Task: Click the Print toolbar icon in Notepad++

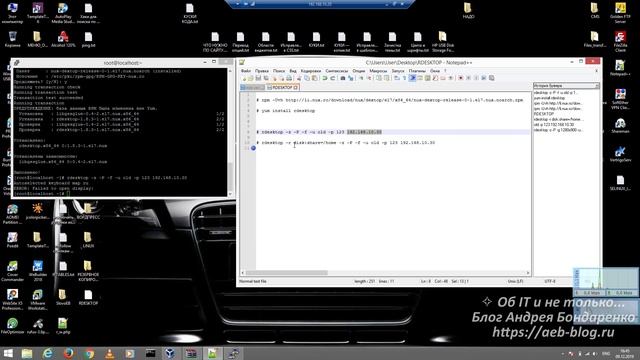Action: click(289, 78)
